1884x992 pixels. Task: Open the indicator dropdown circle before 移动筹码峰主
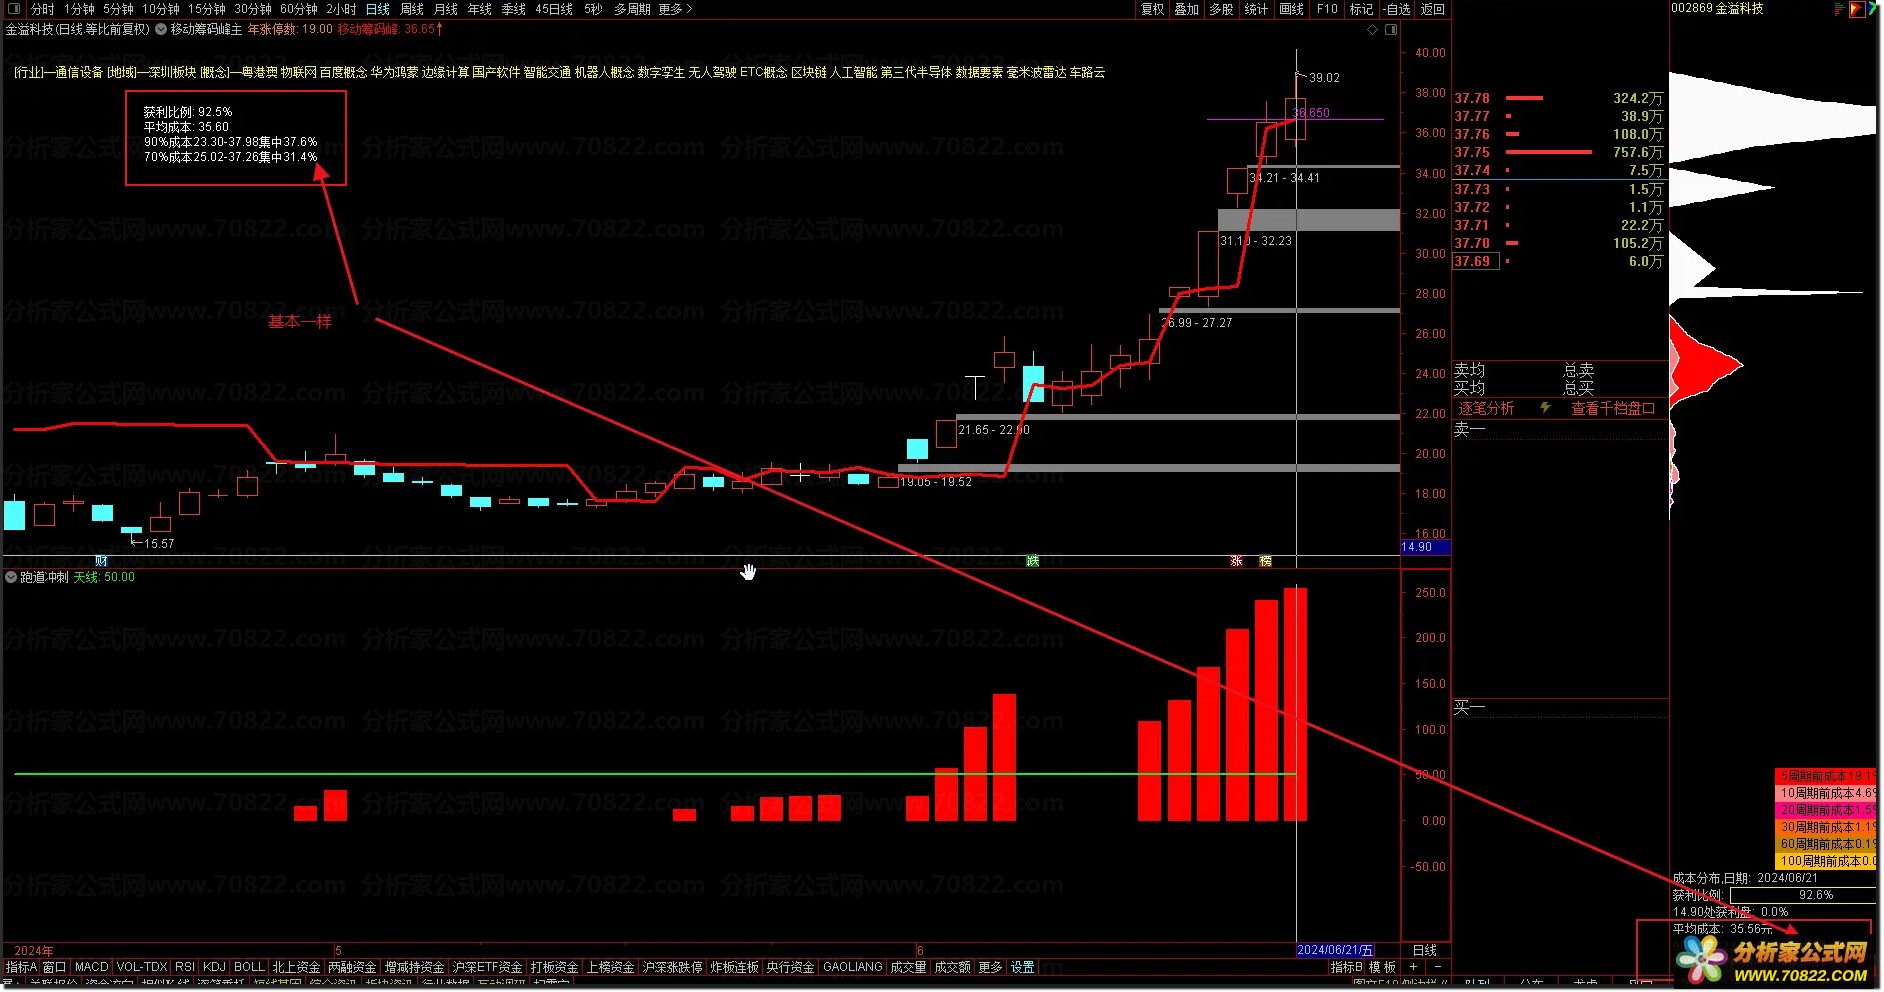[x=161, y=29]
